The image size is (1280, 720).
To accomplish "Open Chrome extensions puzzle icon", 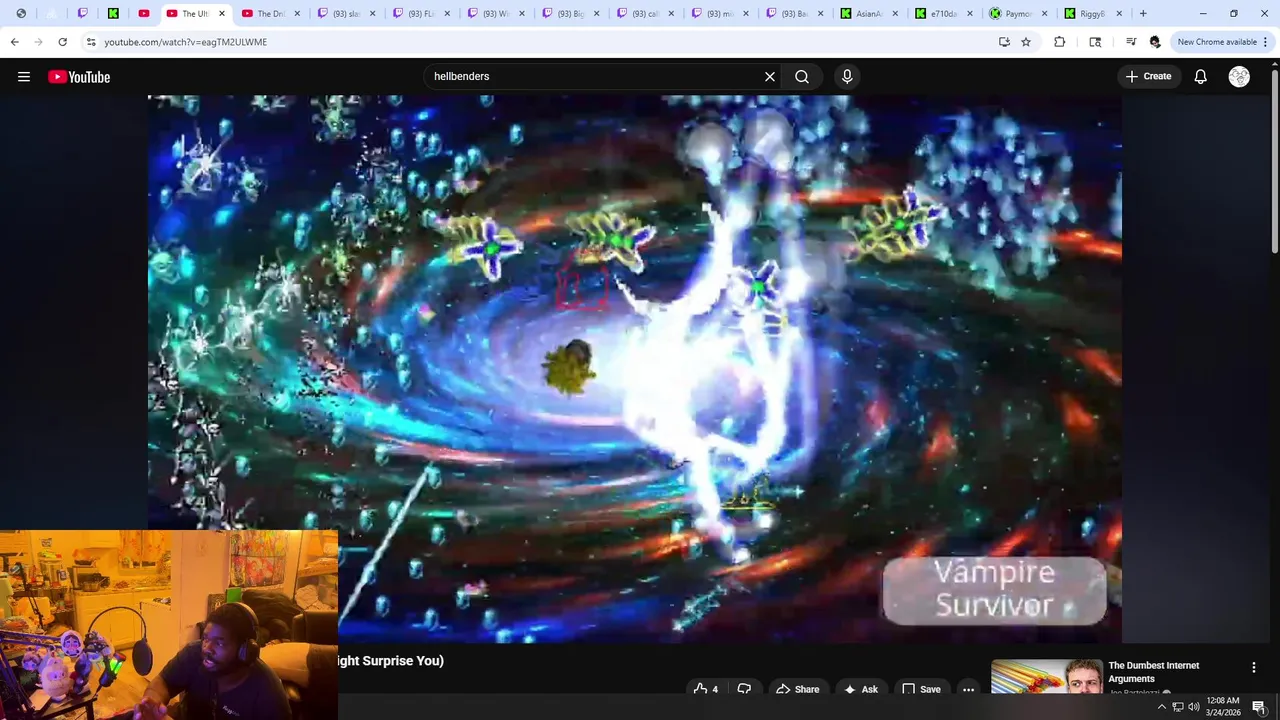I will click(1059, 42).
